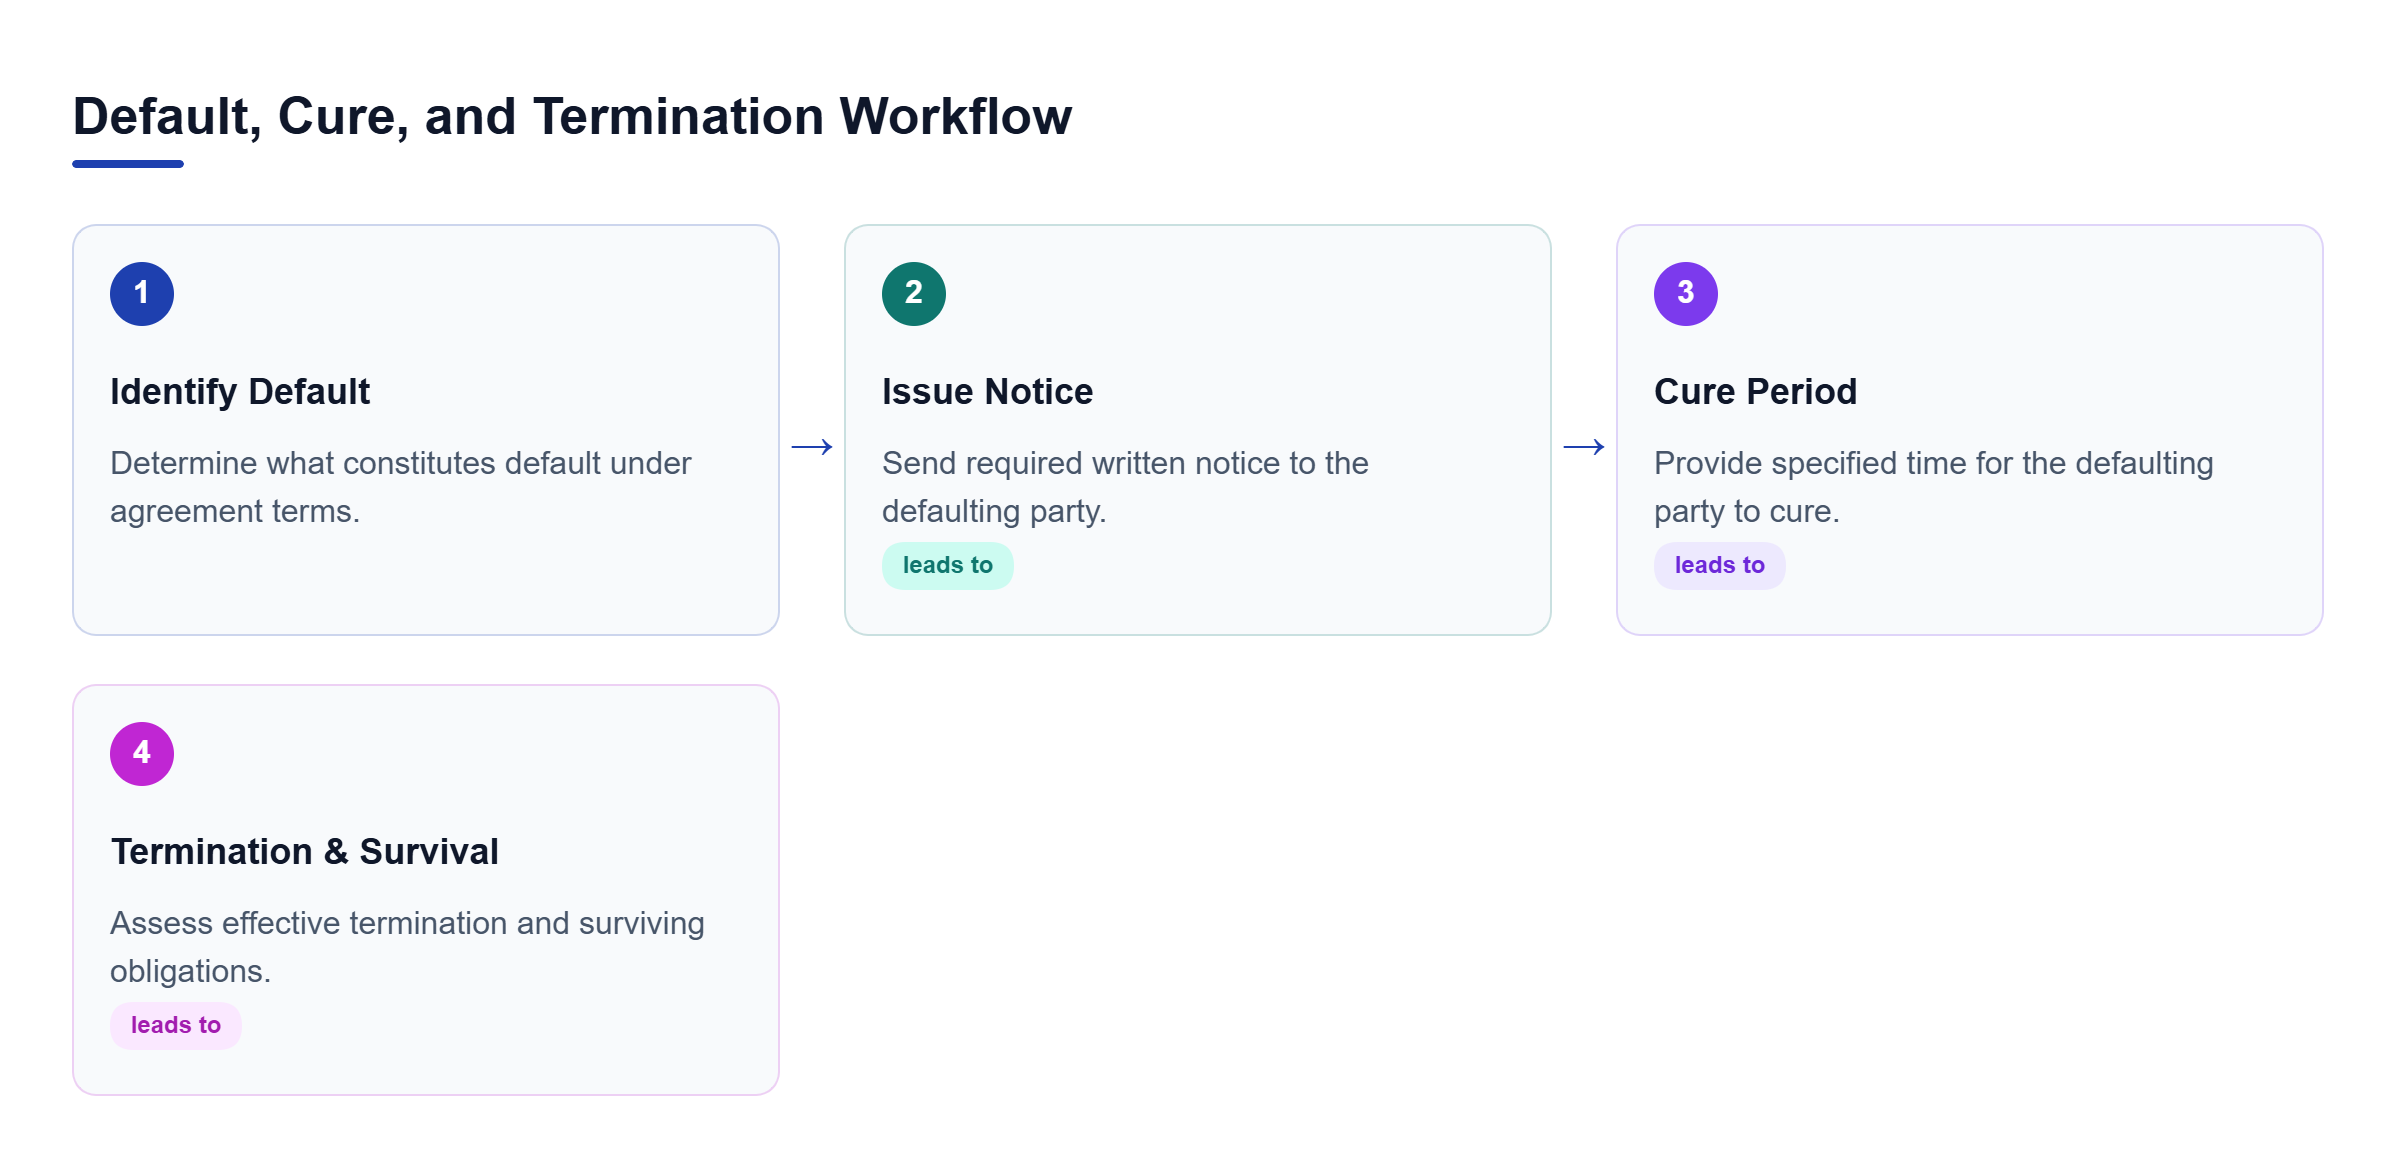2400x1168 pixels.
Task: Select the 'Issue Notice' heading
Action: [987, 392]
